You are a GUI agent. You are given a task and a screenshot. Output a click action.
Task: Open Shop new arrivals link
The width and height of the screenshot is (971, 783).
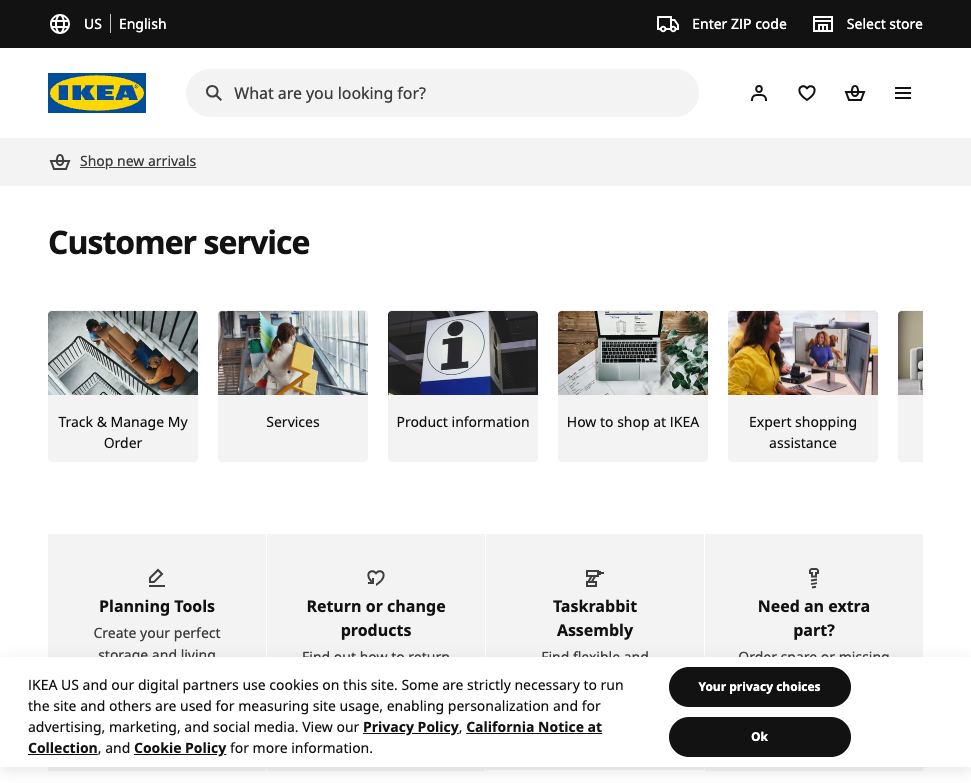point(138,161)
